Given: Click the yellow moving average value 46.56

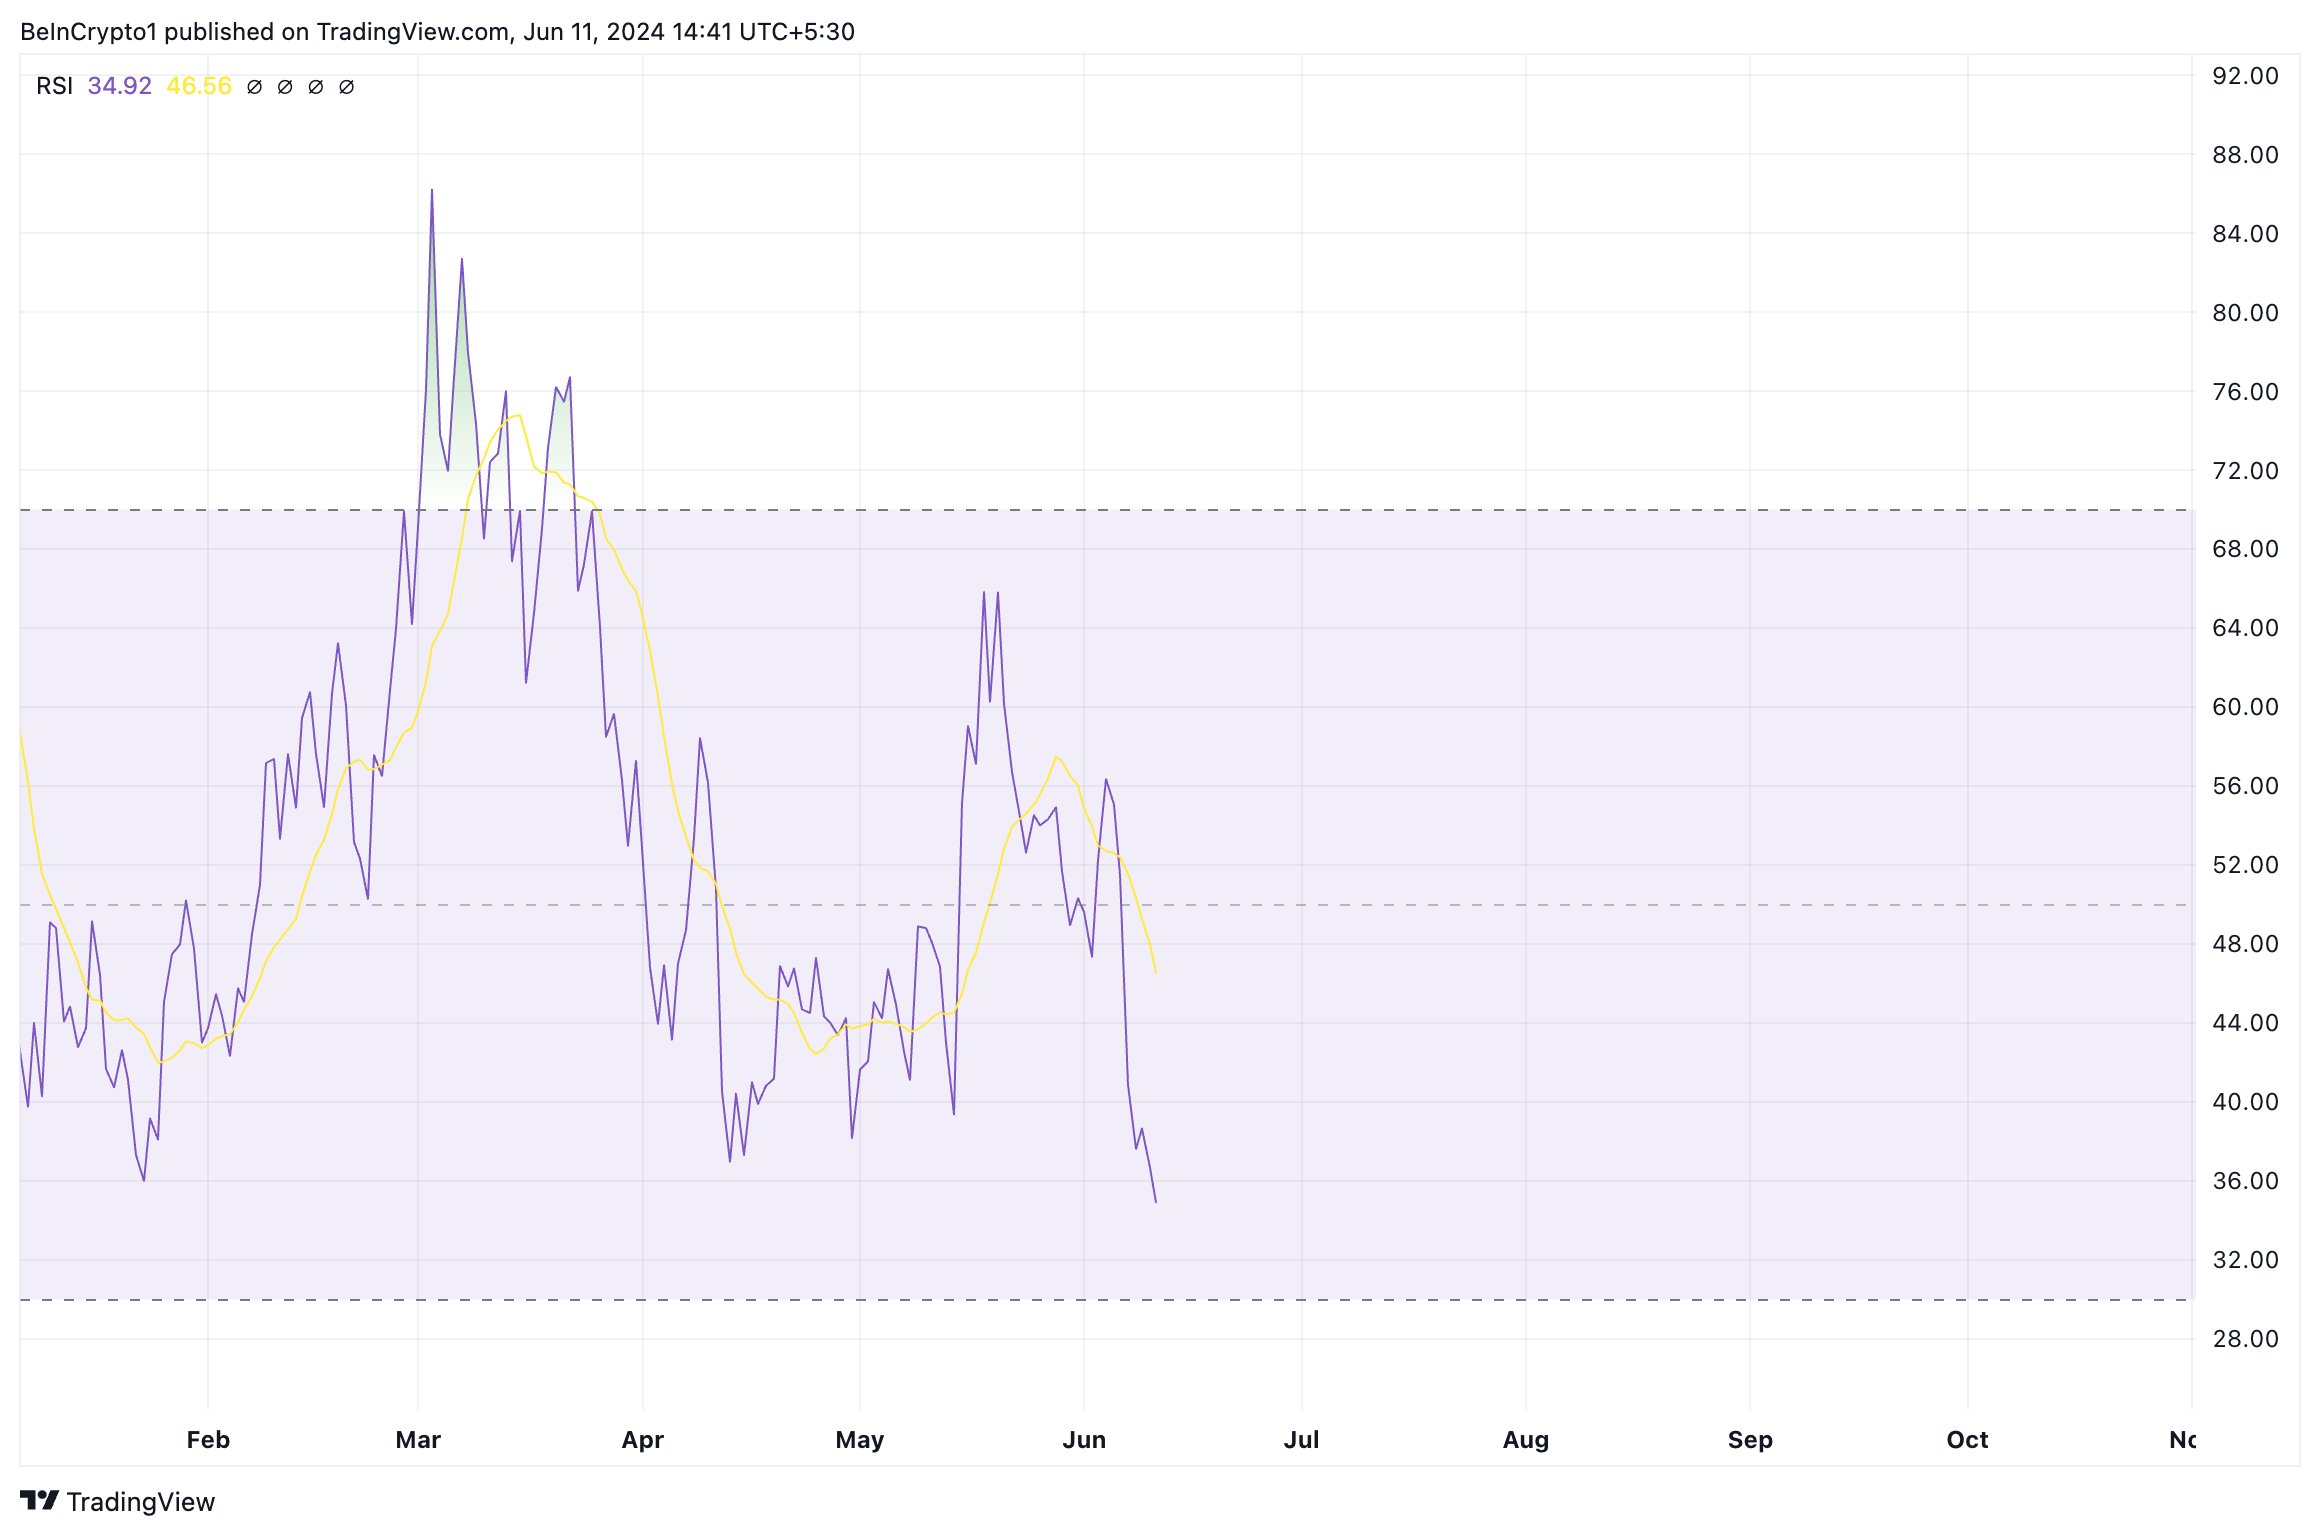Looking at the screenshot, I should 198,86.
